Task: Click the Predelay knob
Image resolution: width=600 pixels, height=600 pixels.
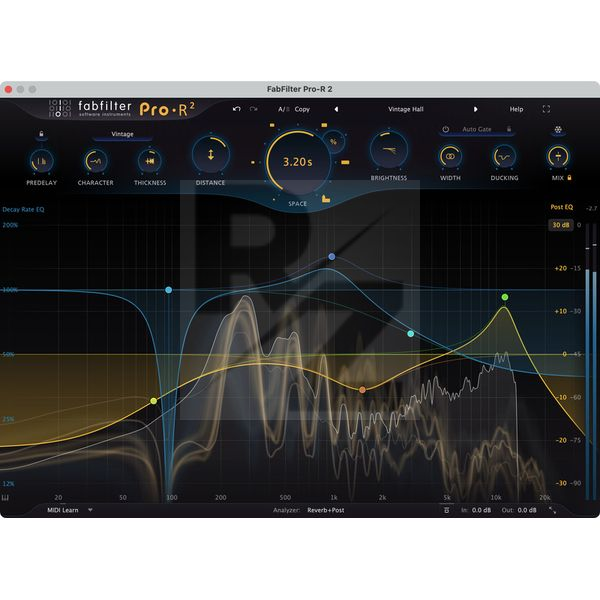Action: (41, 161)
